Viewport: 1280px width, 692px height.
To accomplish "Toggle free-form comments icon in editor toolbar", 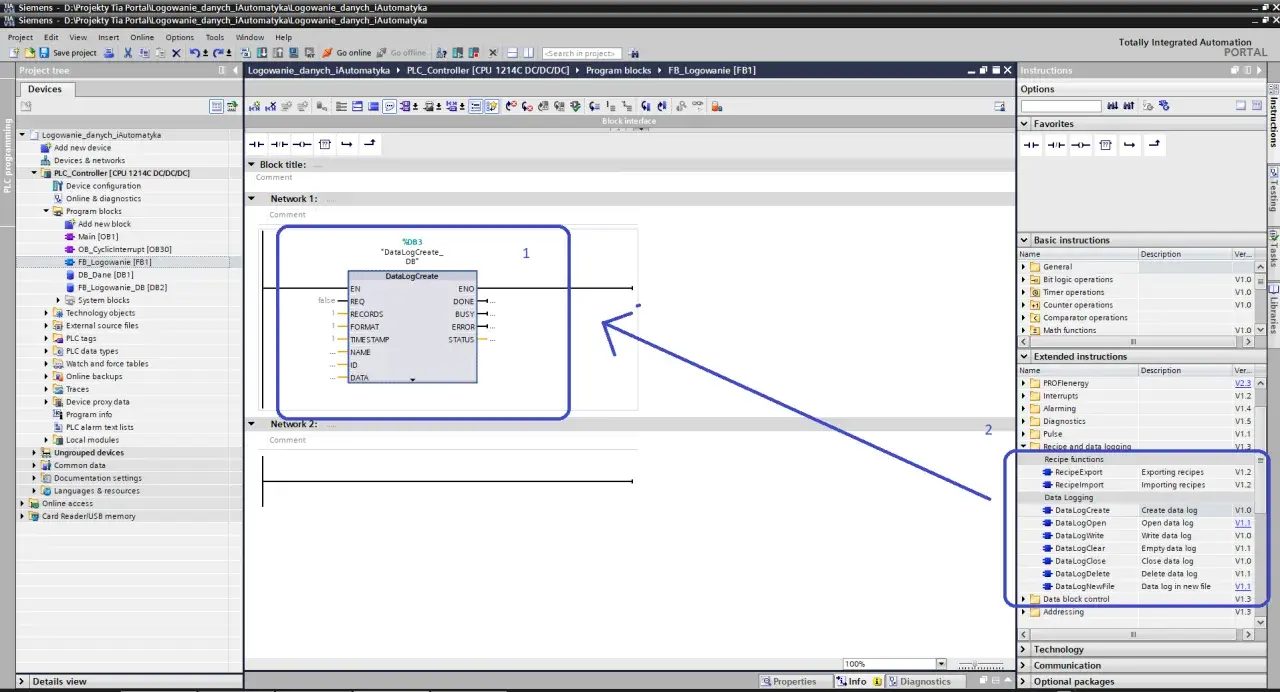I will (x=389, y=106).
